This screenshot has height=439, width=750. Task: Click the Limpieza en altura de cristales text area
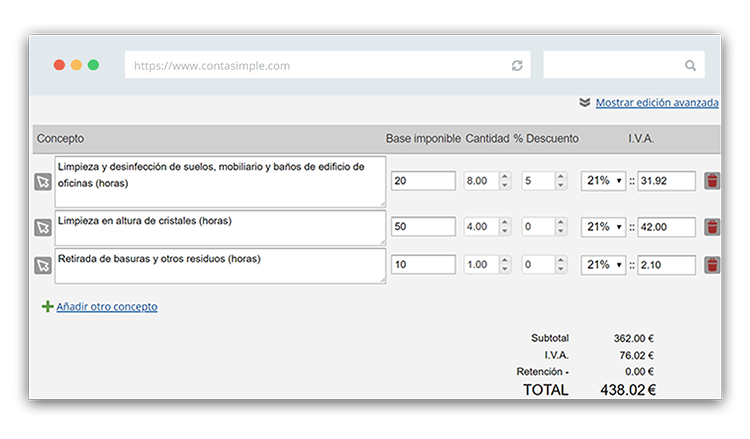(220, 228)
